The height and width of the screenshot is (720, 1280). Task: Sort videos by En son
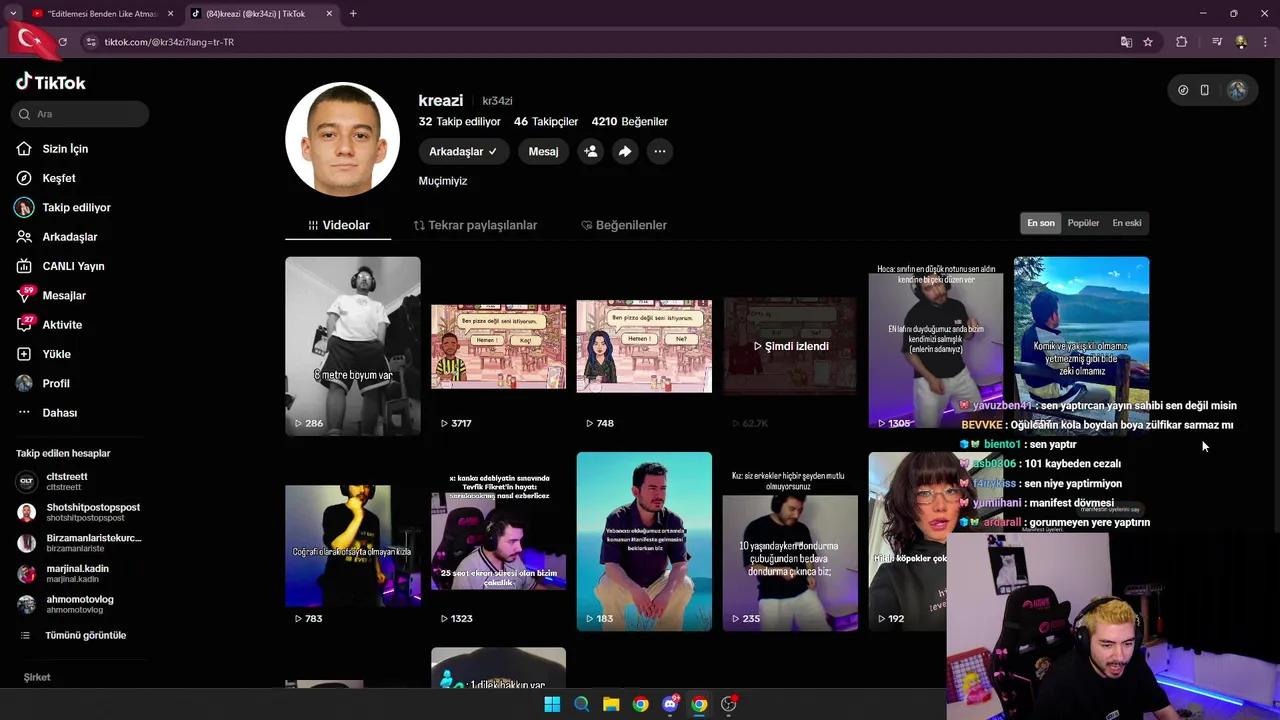[1041, 223]
